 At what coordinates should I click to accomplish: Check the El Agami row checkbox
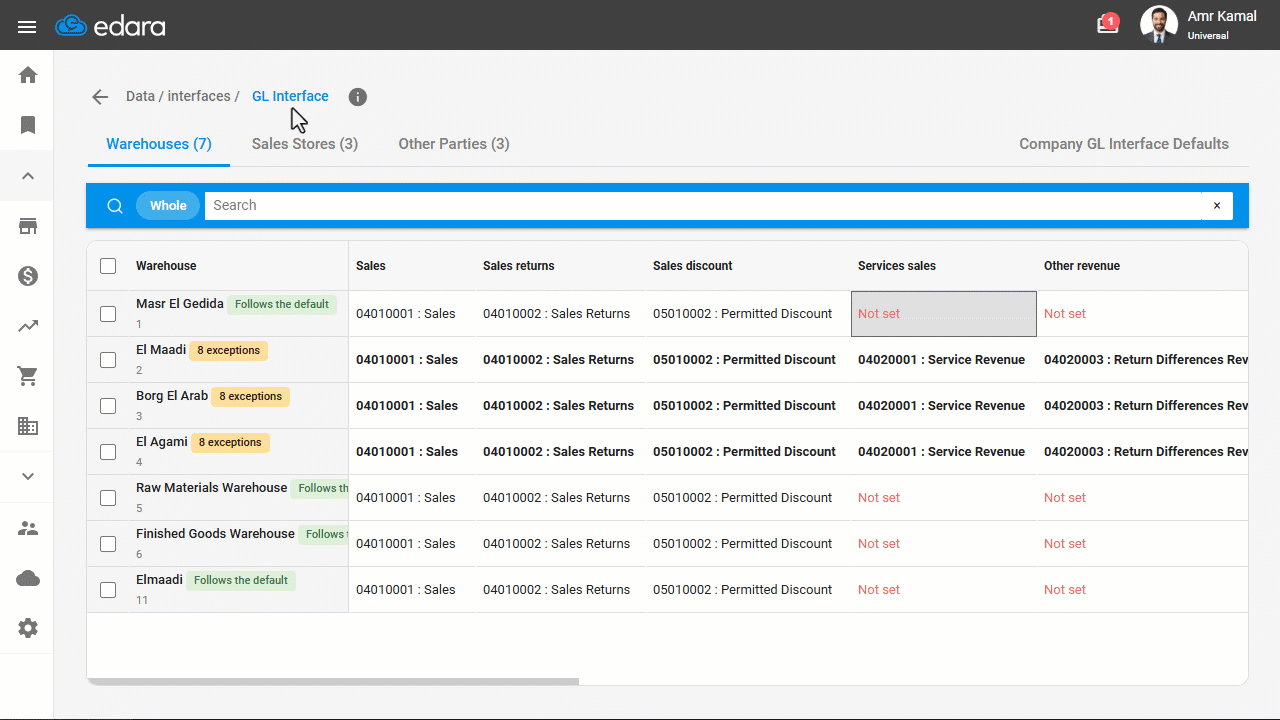pos(108,452)
